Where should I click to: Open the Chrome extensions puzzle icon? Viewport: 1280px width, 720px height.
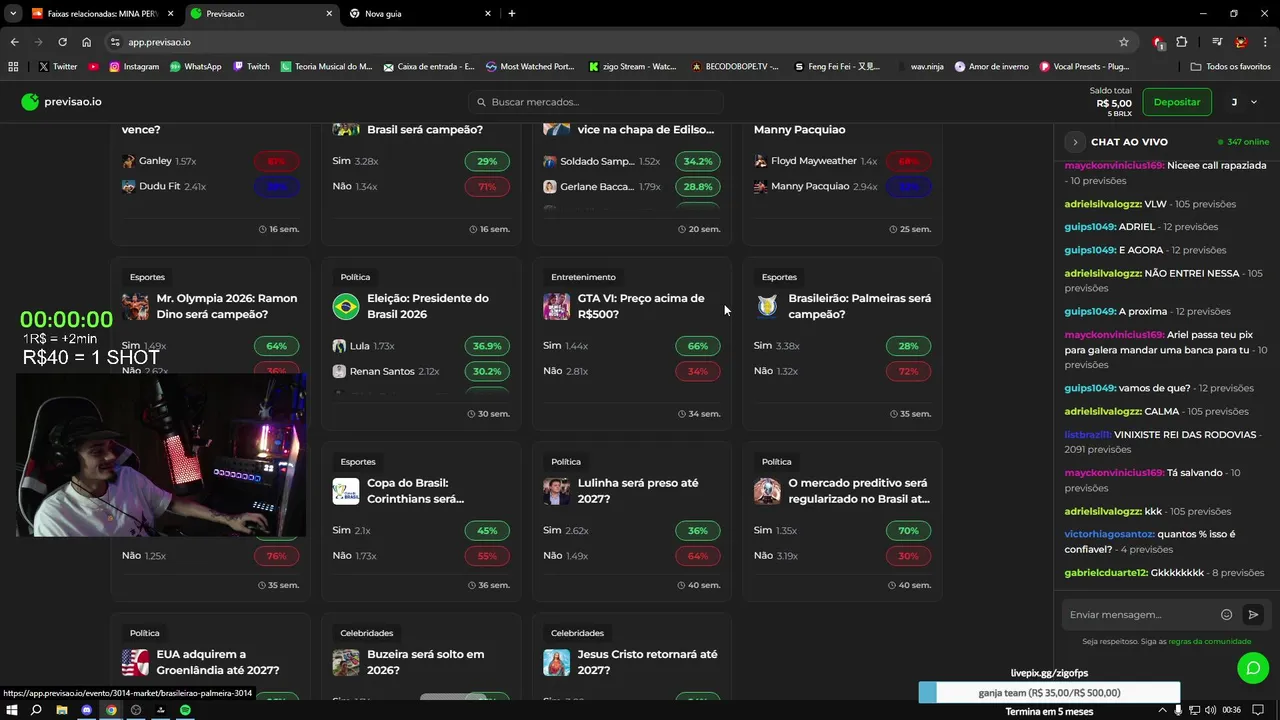tap(1182, 42)
